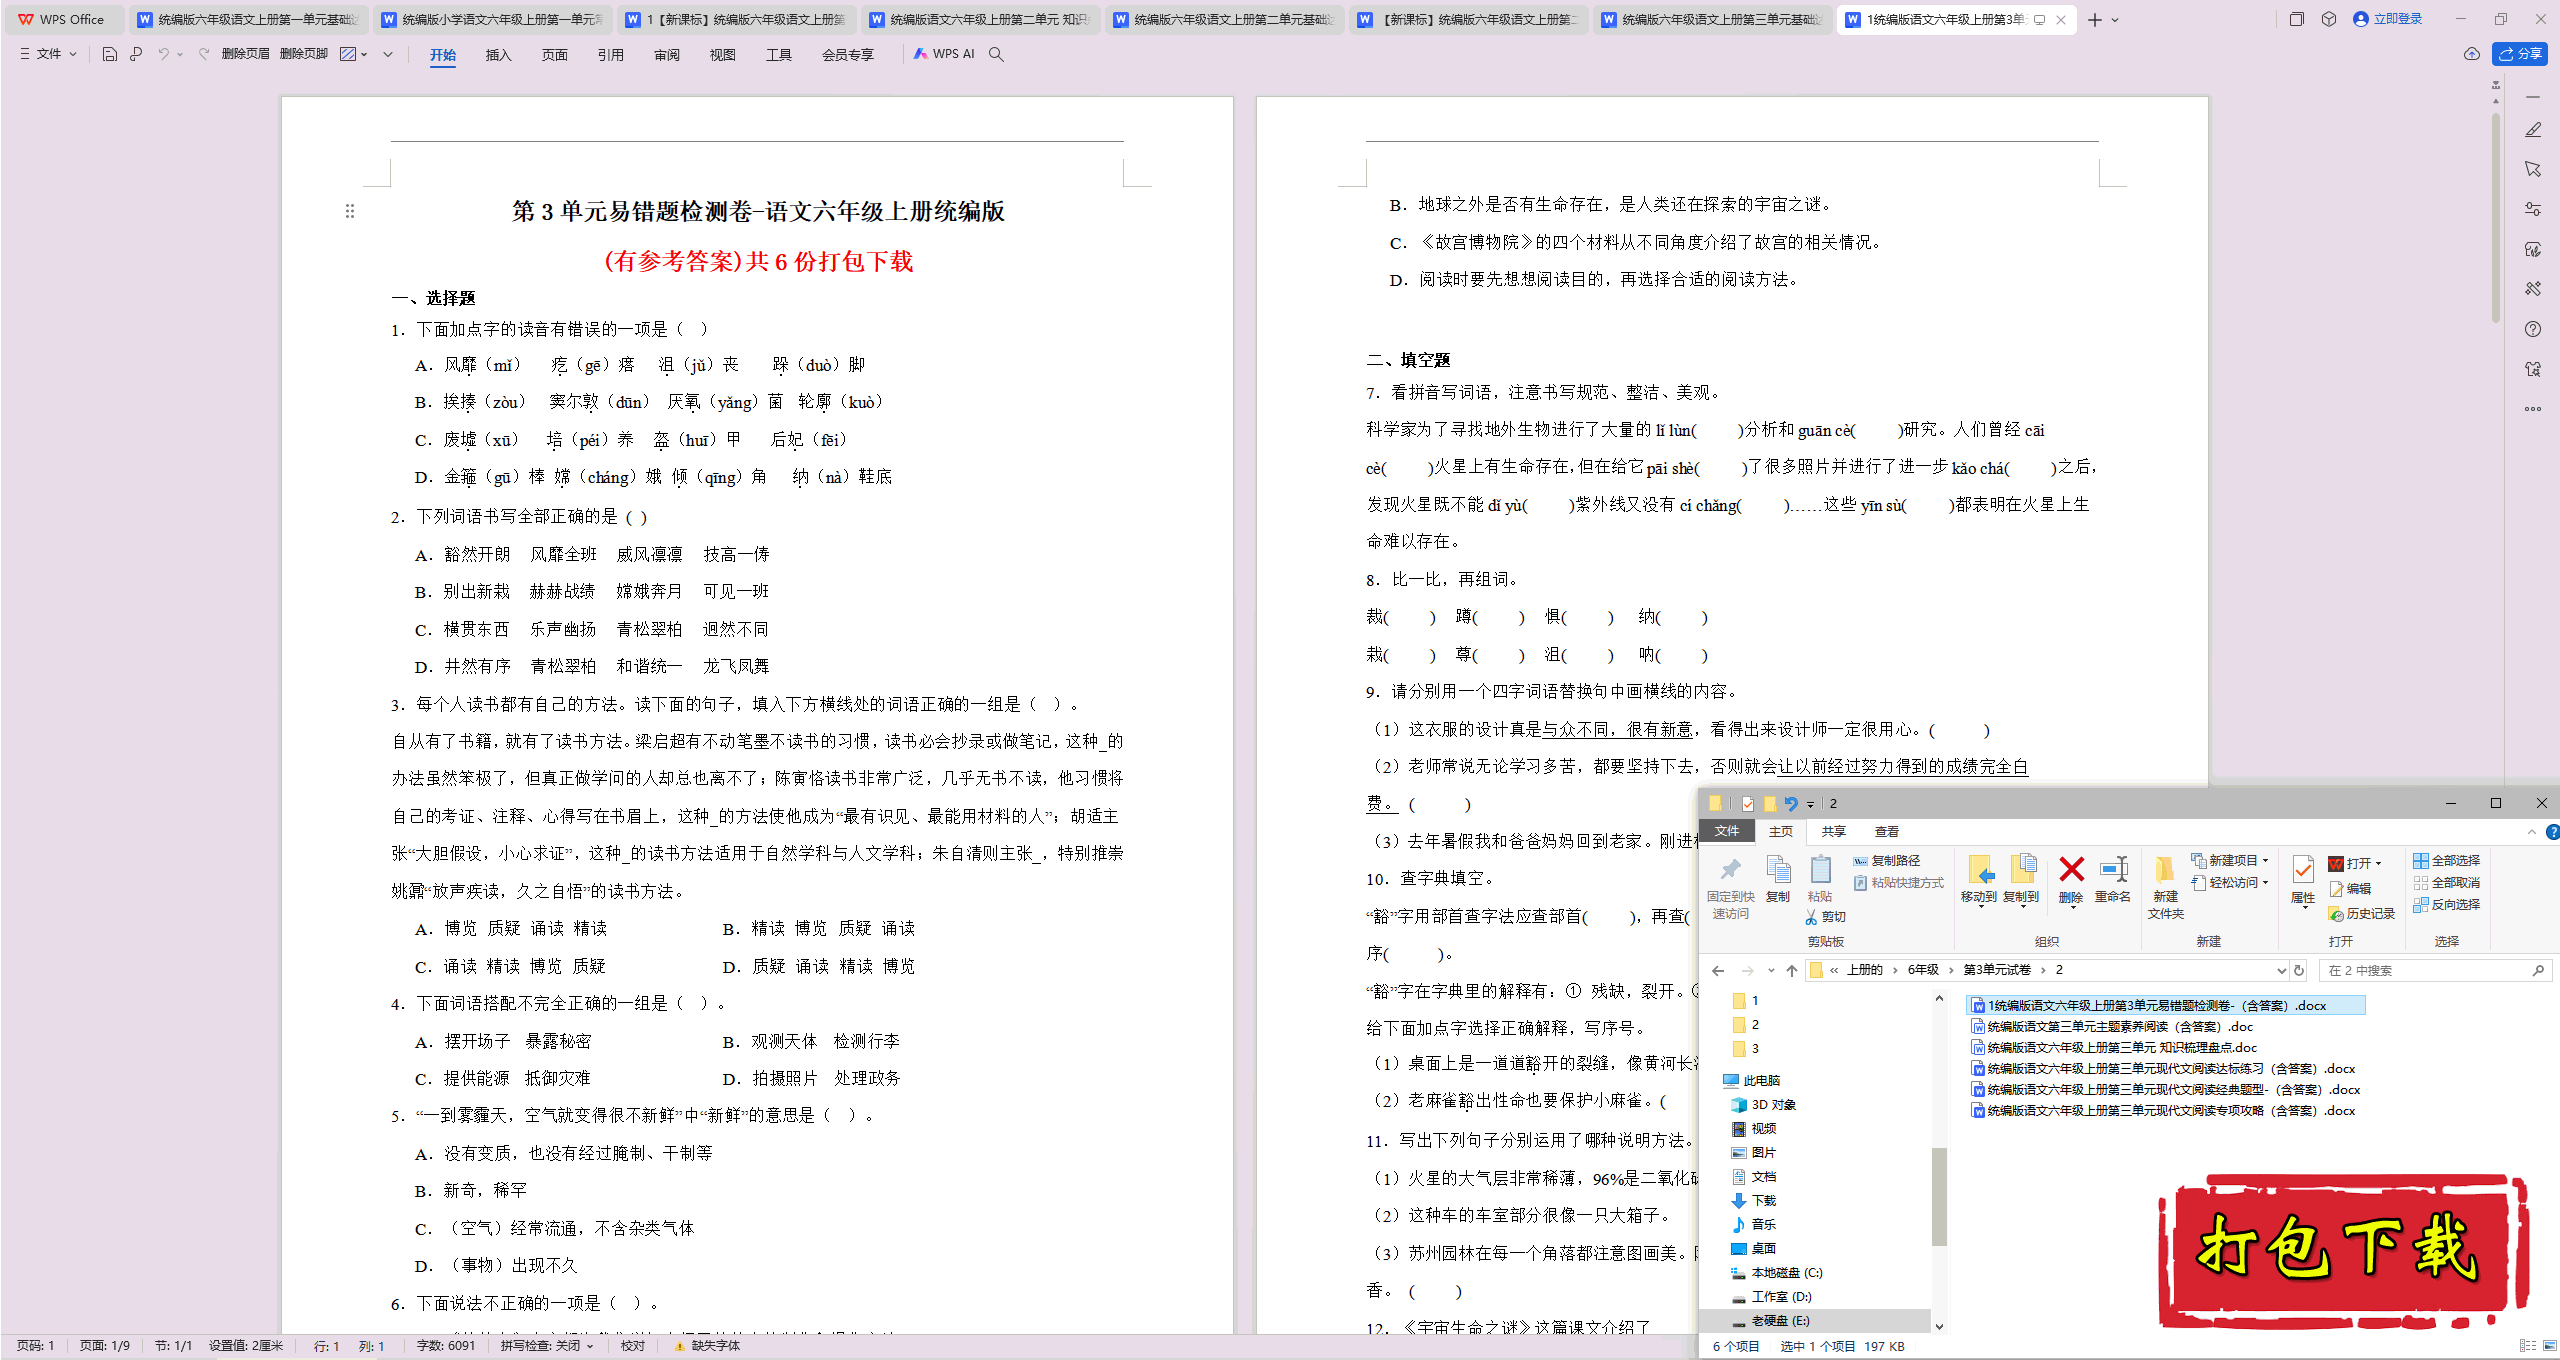The width and height of the screenshot is (2560, 1360).
Task: Open the 会员专享 tab
Action: [847, 55]
